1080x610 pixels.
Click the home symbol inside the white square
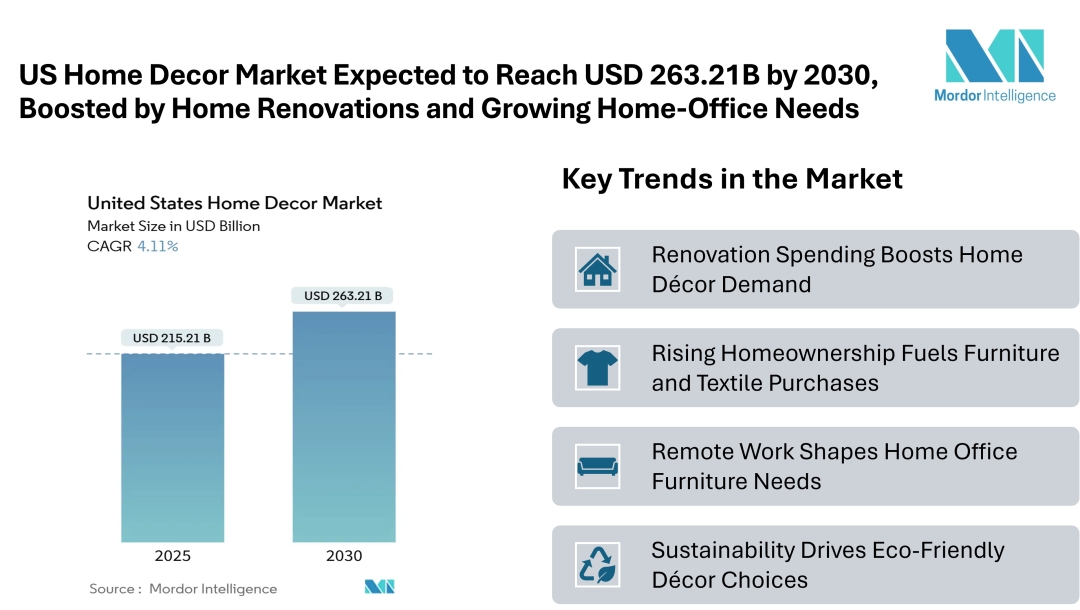597,268
